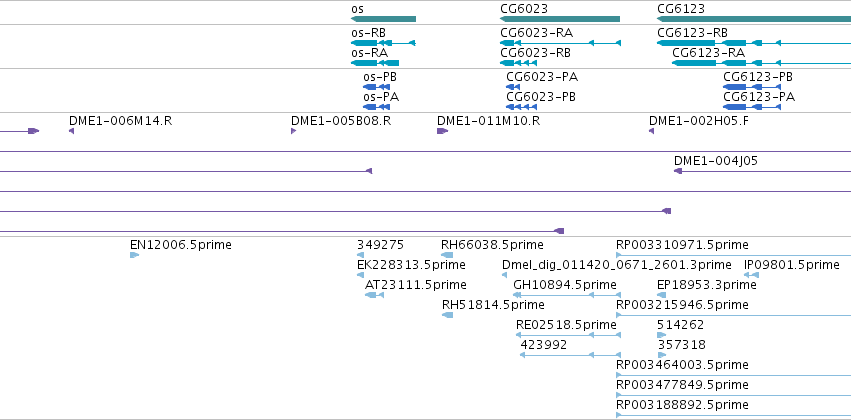
Task: Click the CG6023 gene bar
Action: click(560, 19)
